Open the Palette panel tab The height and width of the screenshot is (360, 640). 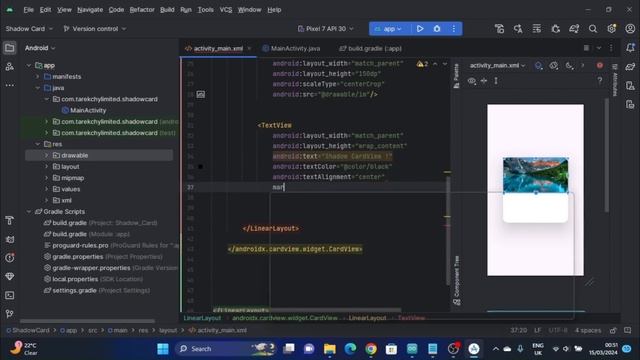pos(456,76)
